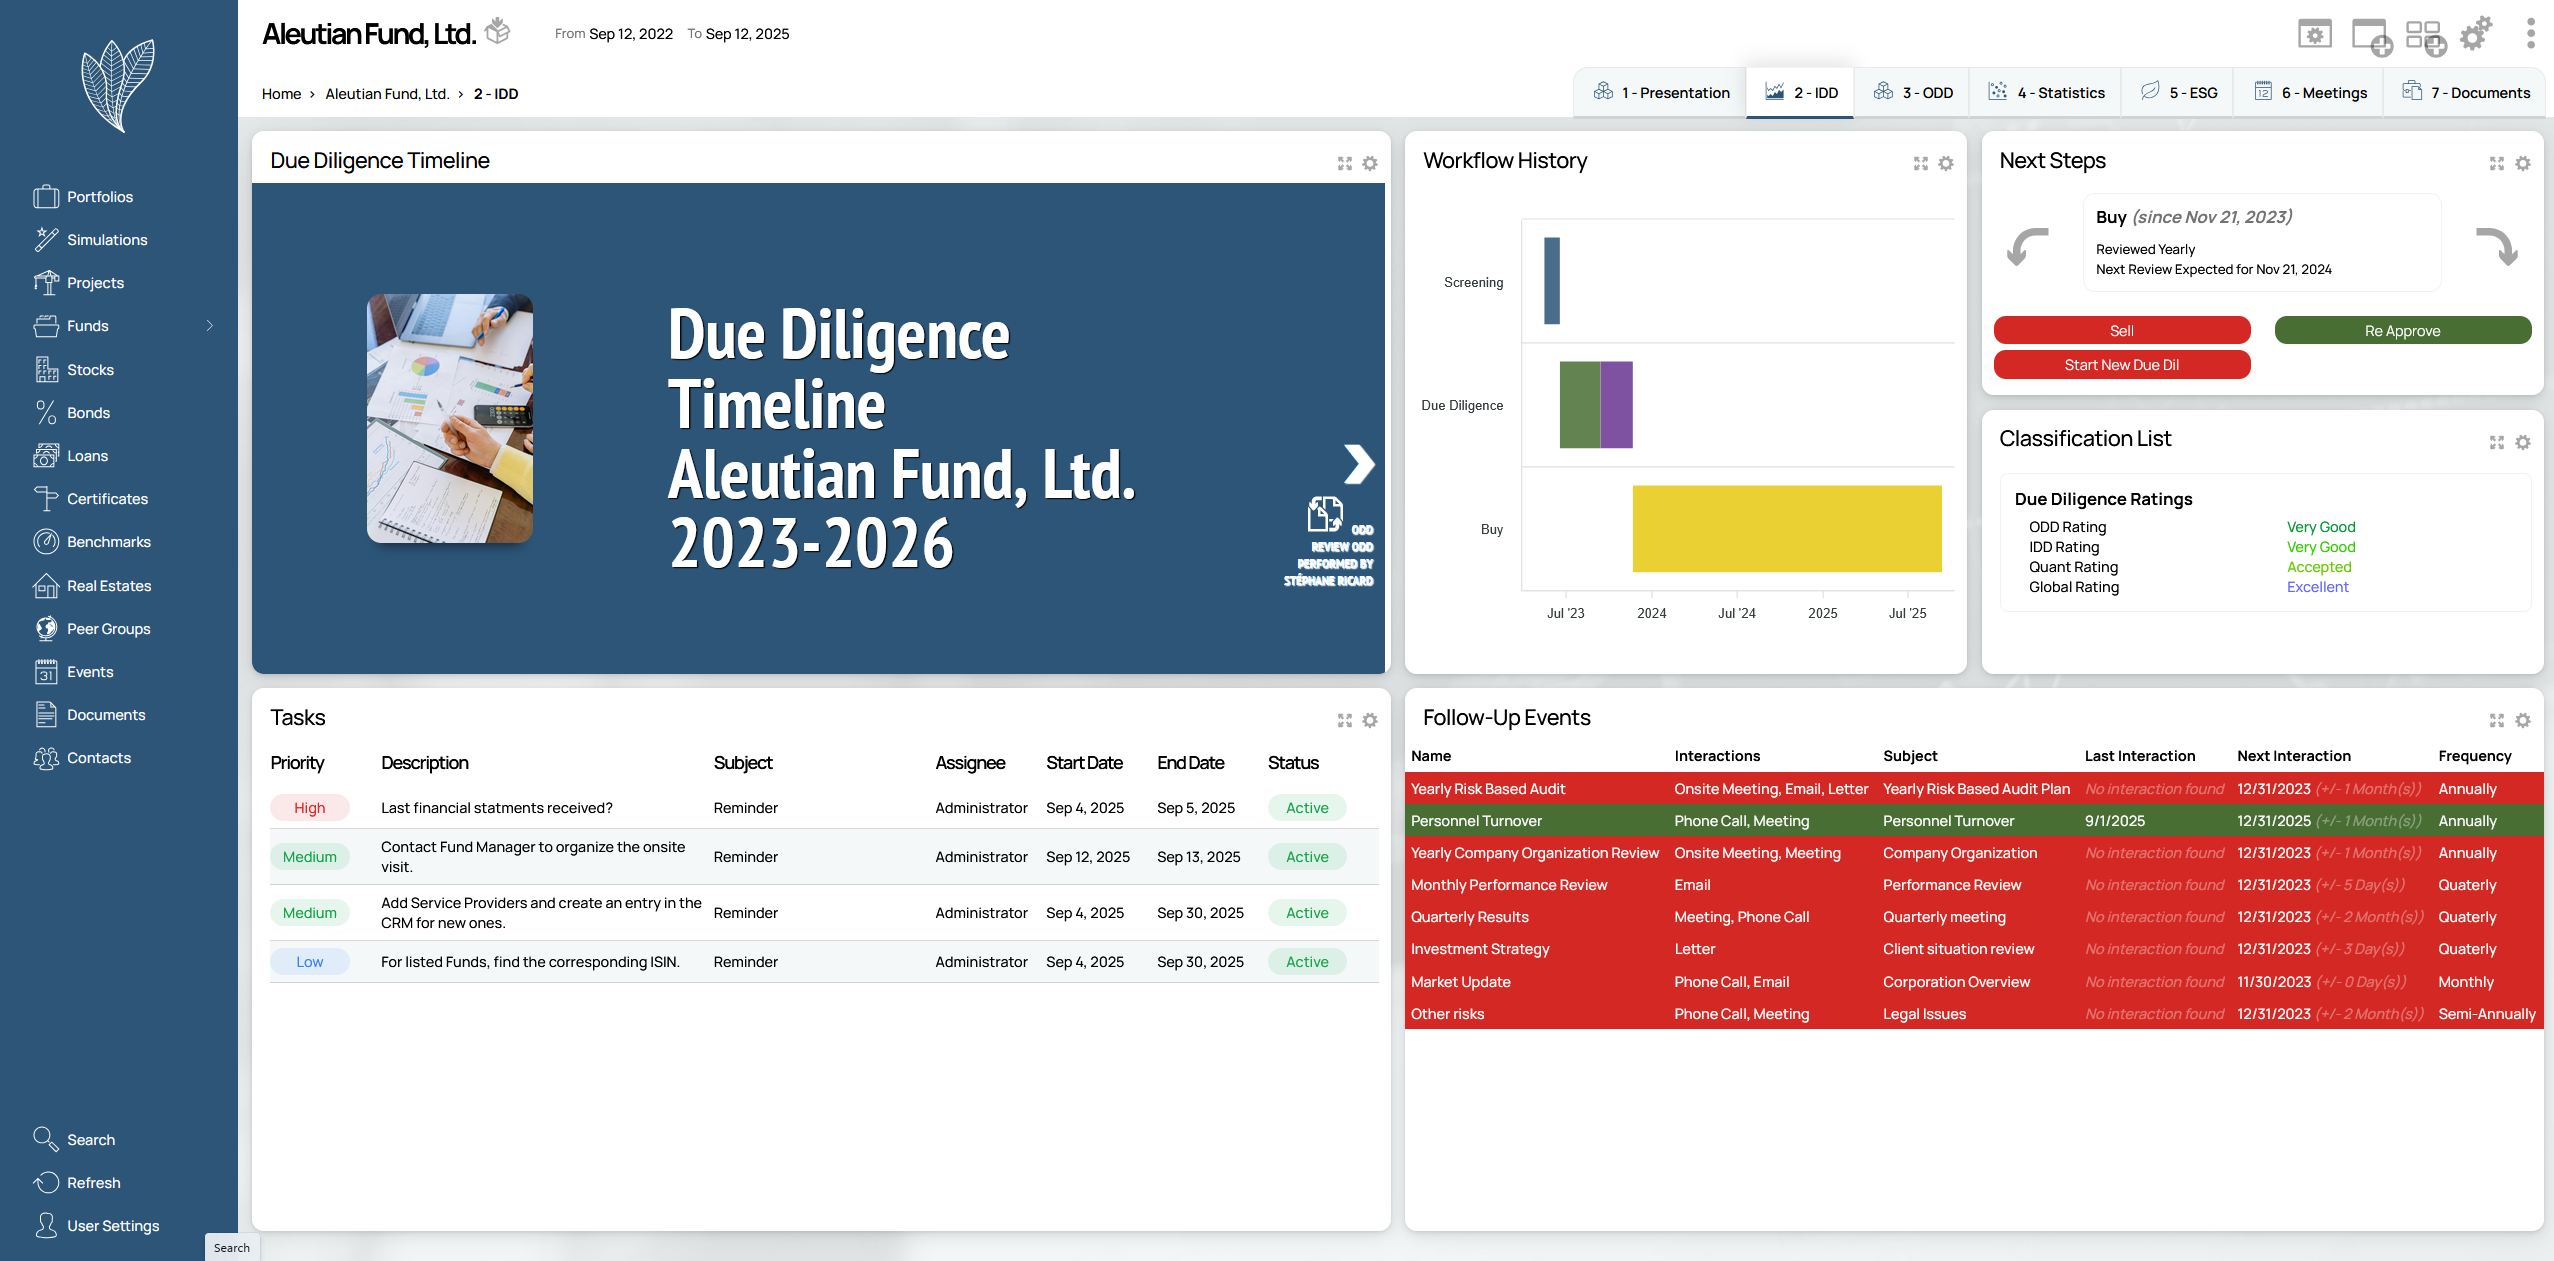The height and width of the screenshot is (1261, 2554).
Task: Open the double-gear advanced settings icon
Action: [x=2476, y=34]
